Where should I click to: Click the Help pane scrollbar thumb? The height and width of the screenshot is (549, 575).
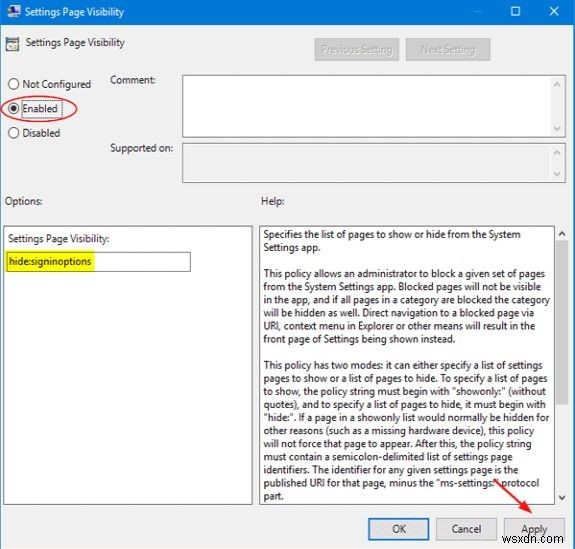tap(562, 323)
